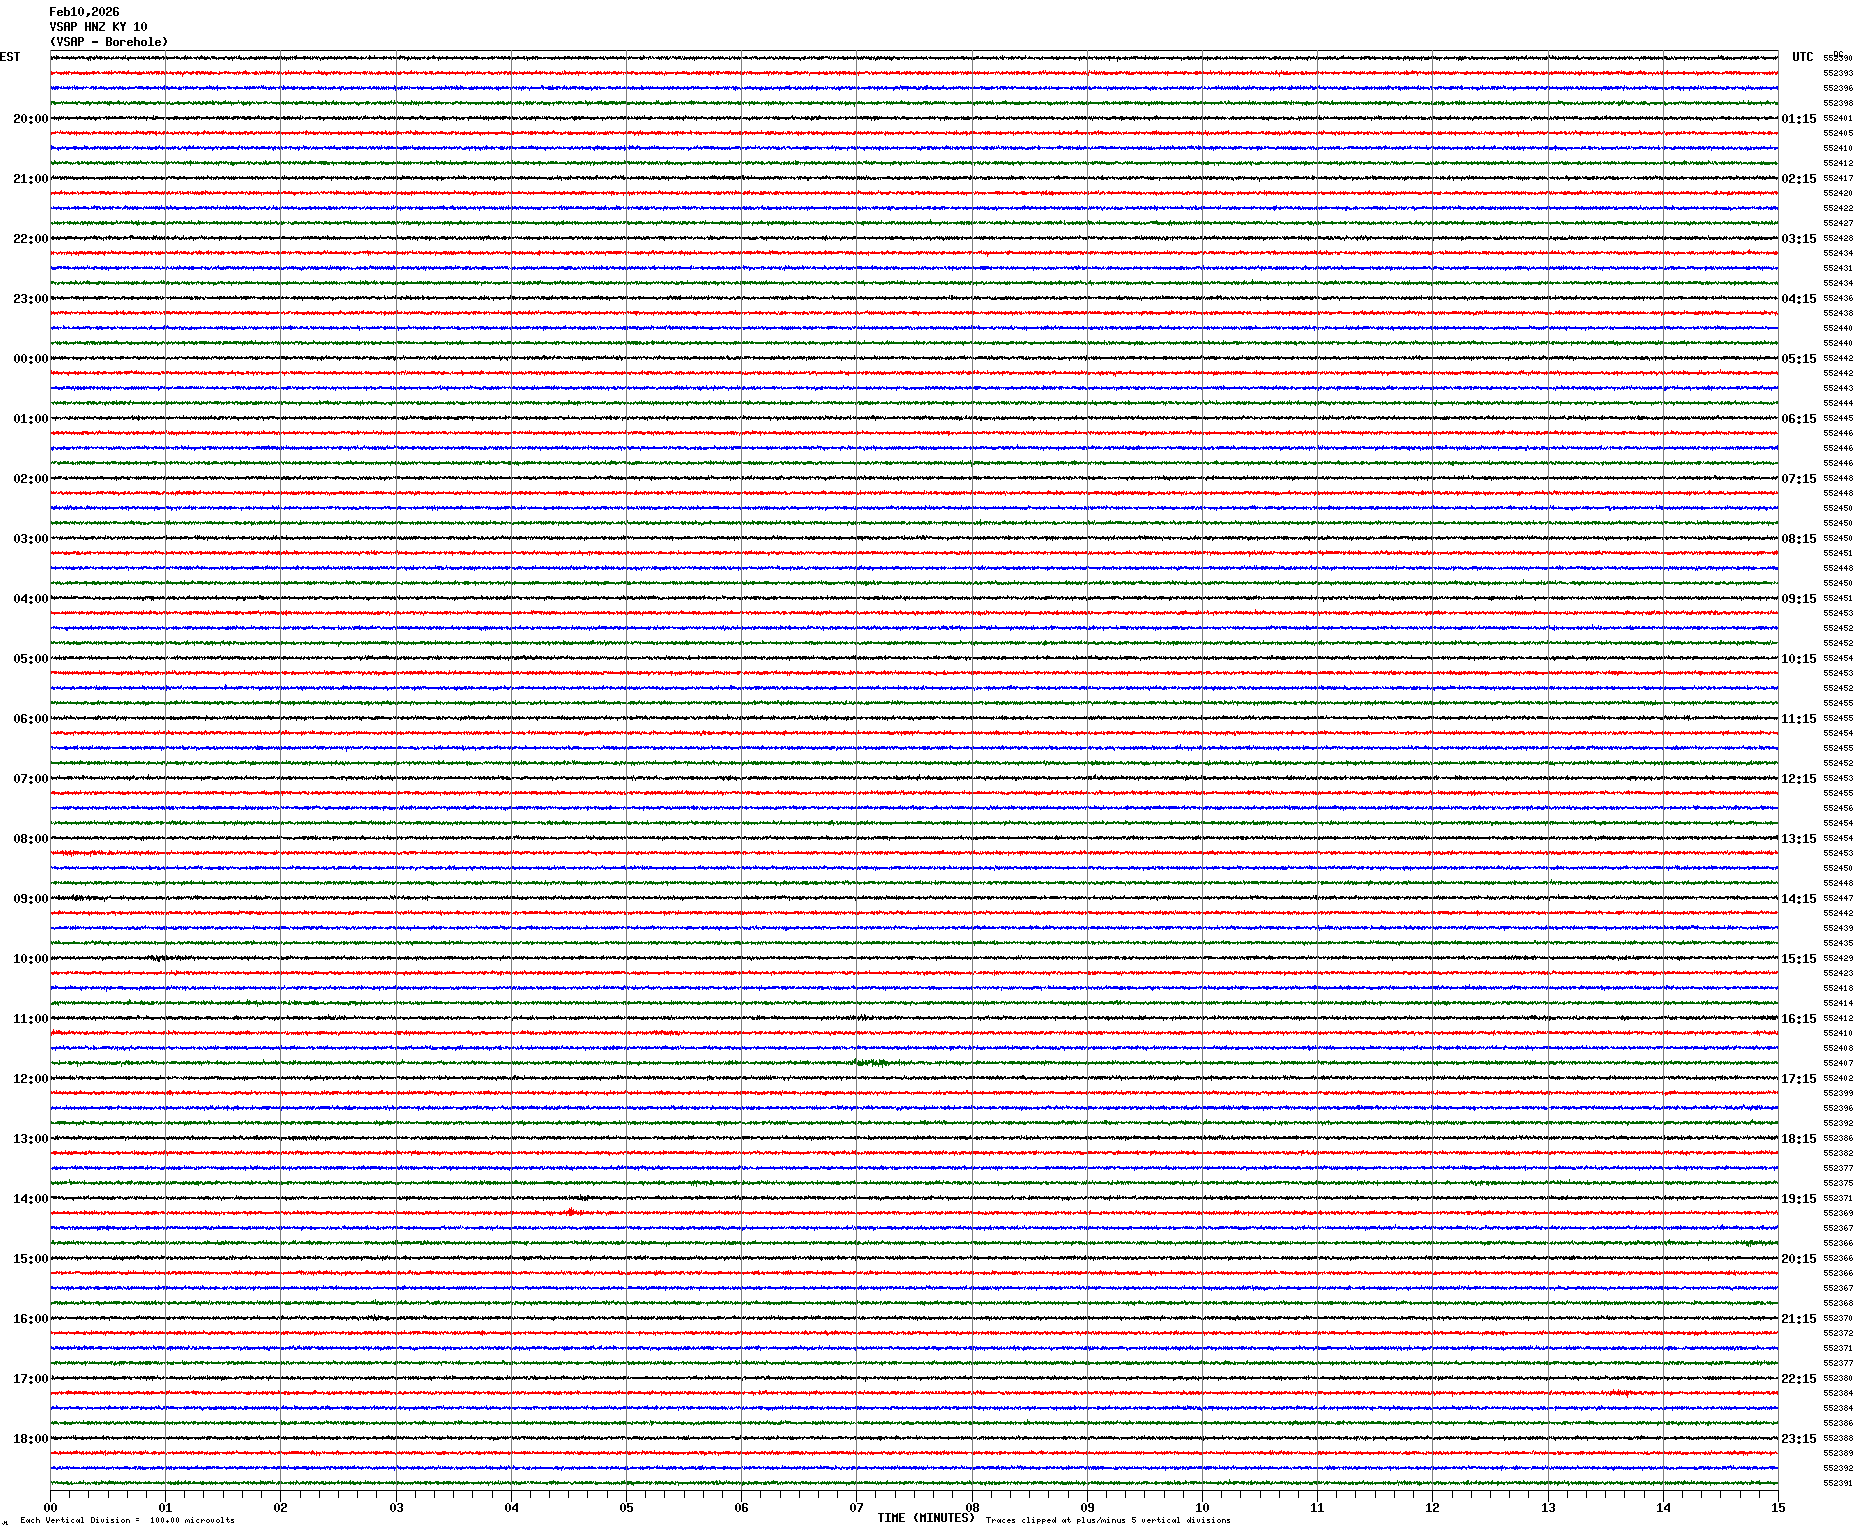
Task: Click the 00 minute tick label
Action: (50, 1508)
